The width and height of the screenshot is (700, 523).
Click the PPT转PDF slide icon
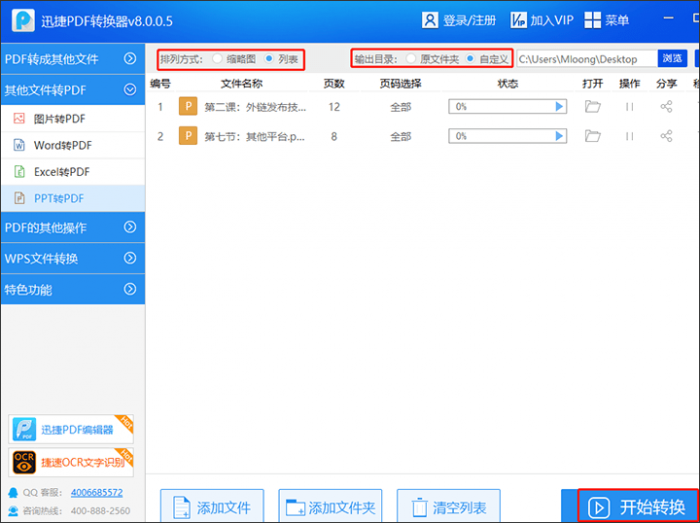coord(19,198)
